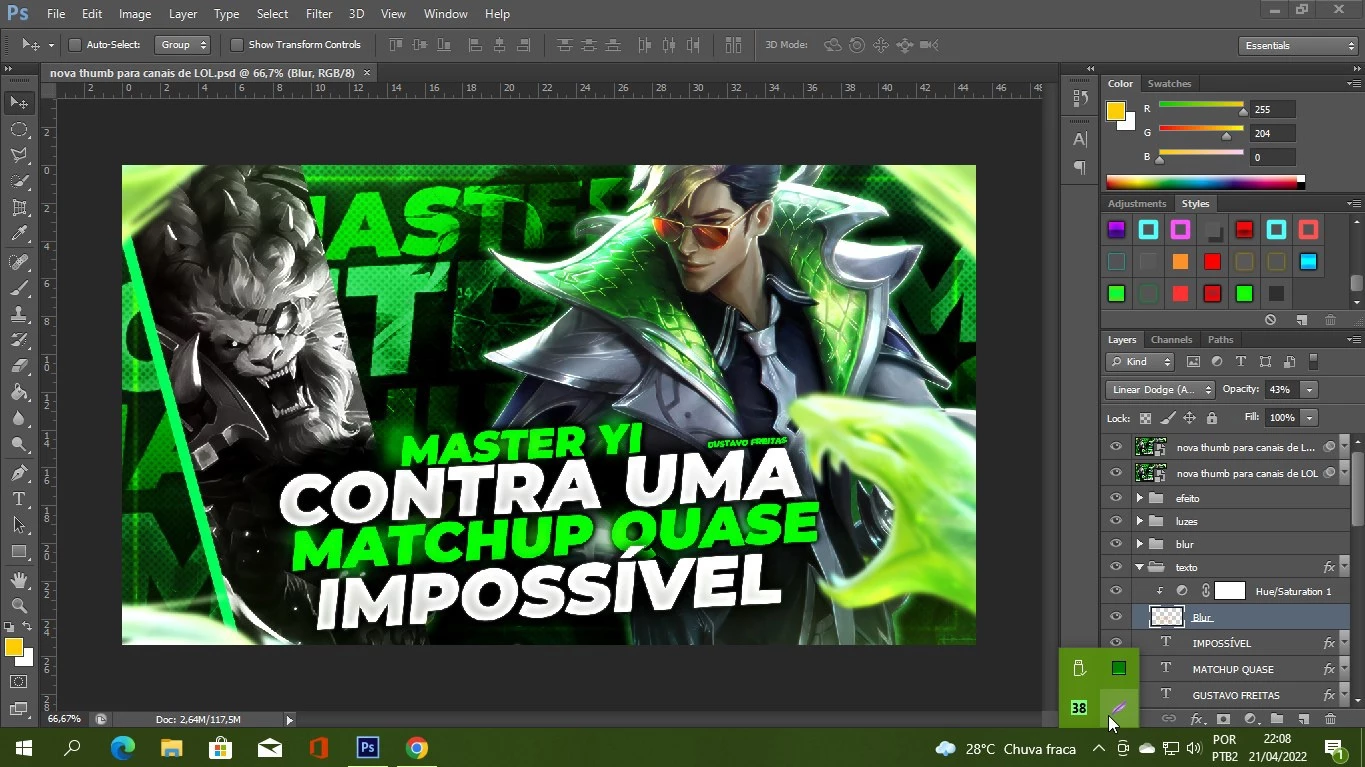
Task: Toggle the lock all padlock icon
Action: tap(1212, 418)
